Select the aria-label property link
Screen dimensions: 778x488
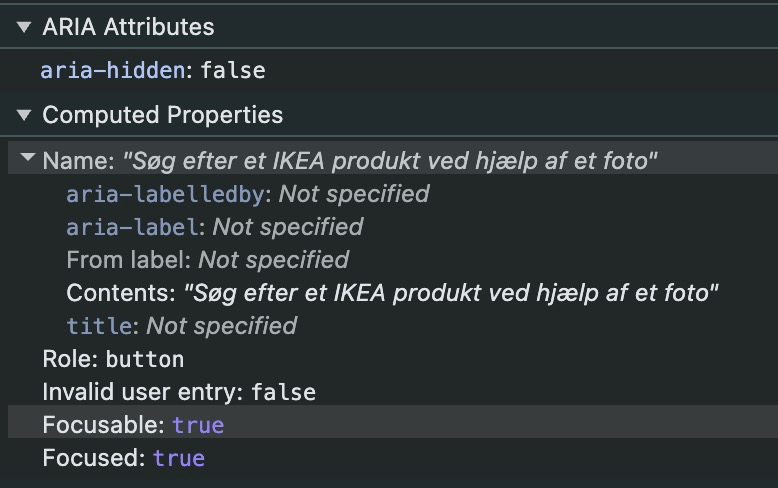tap(132, 227)
